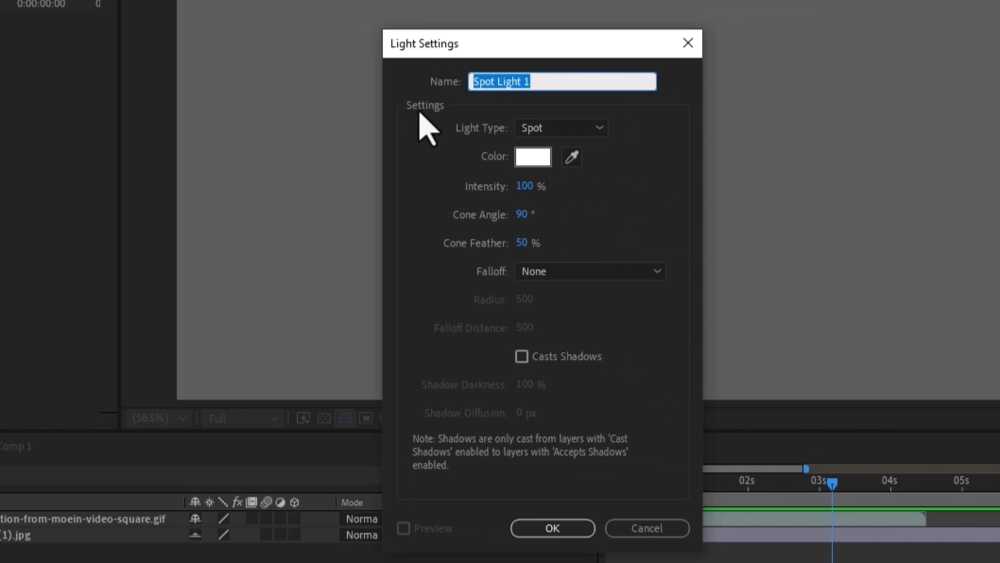1000x563 pixels.
Task: Click the current time indicator in timeline
Action: point(832,484)
